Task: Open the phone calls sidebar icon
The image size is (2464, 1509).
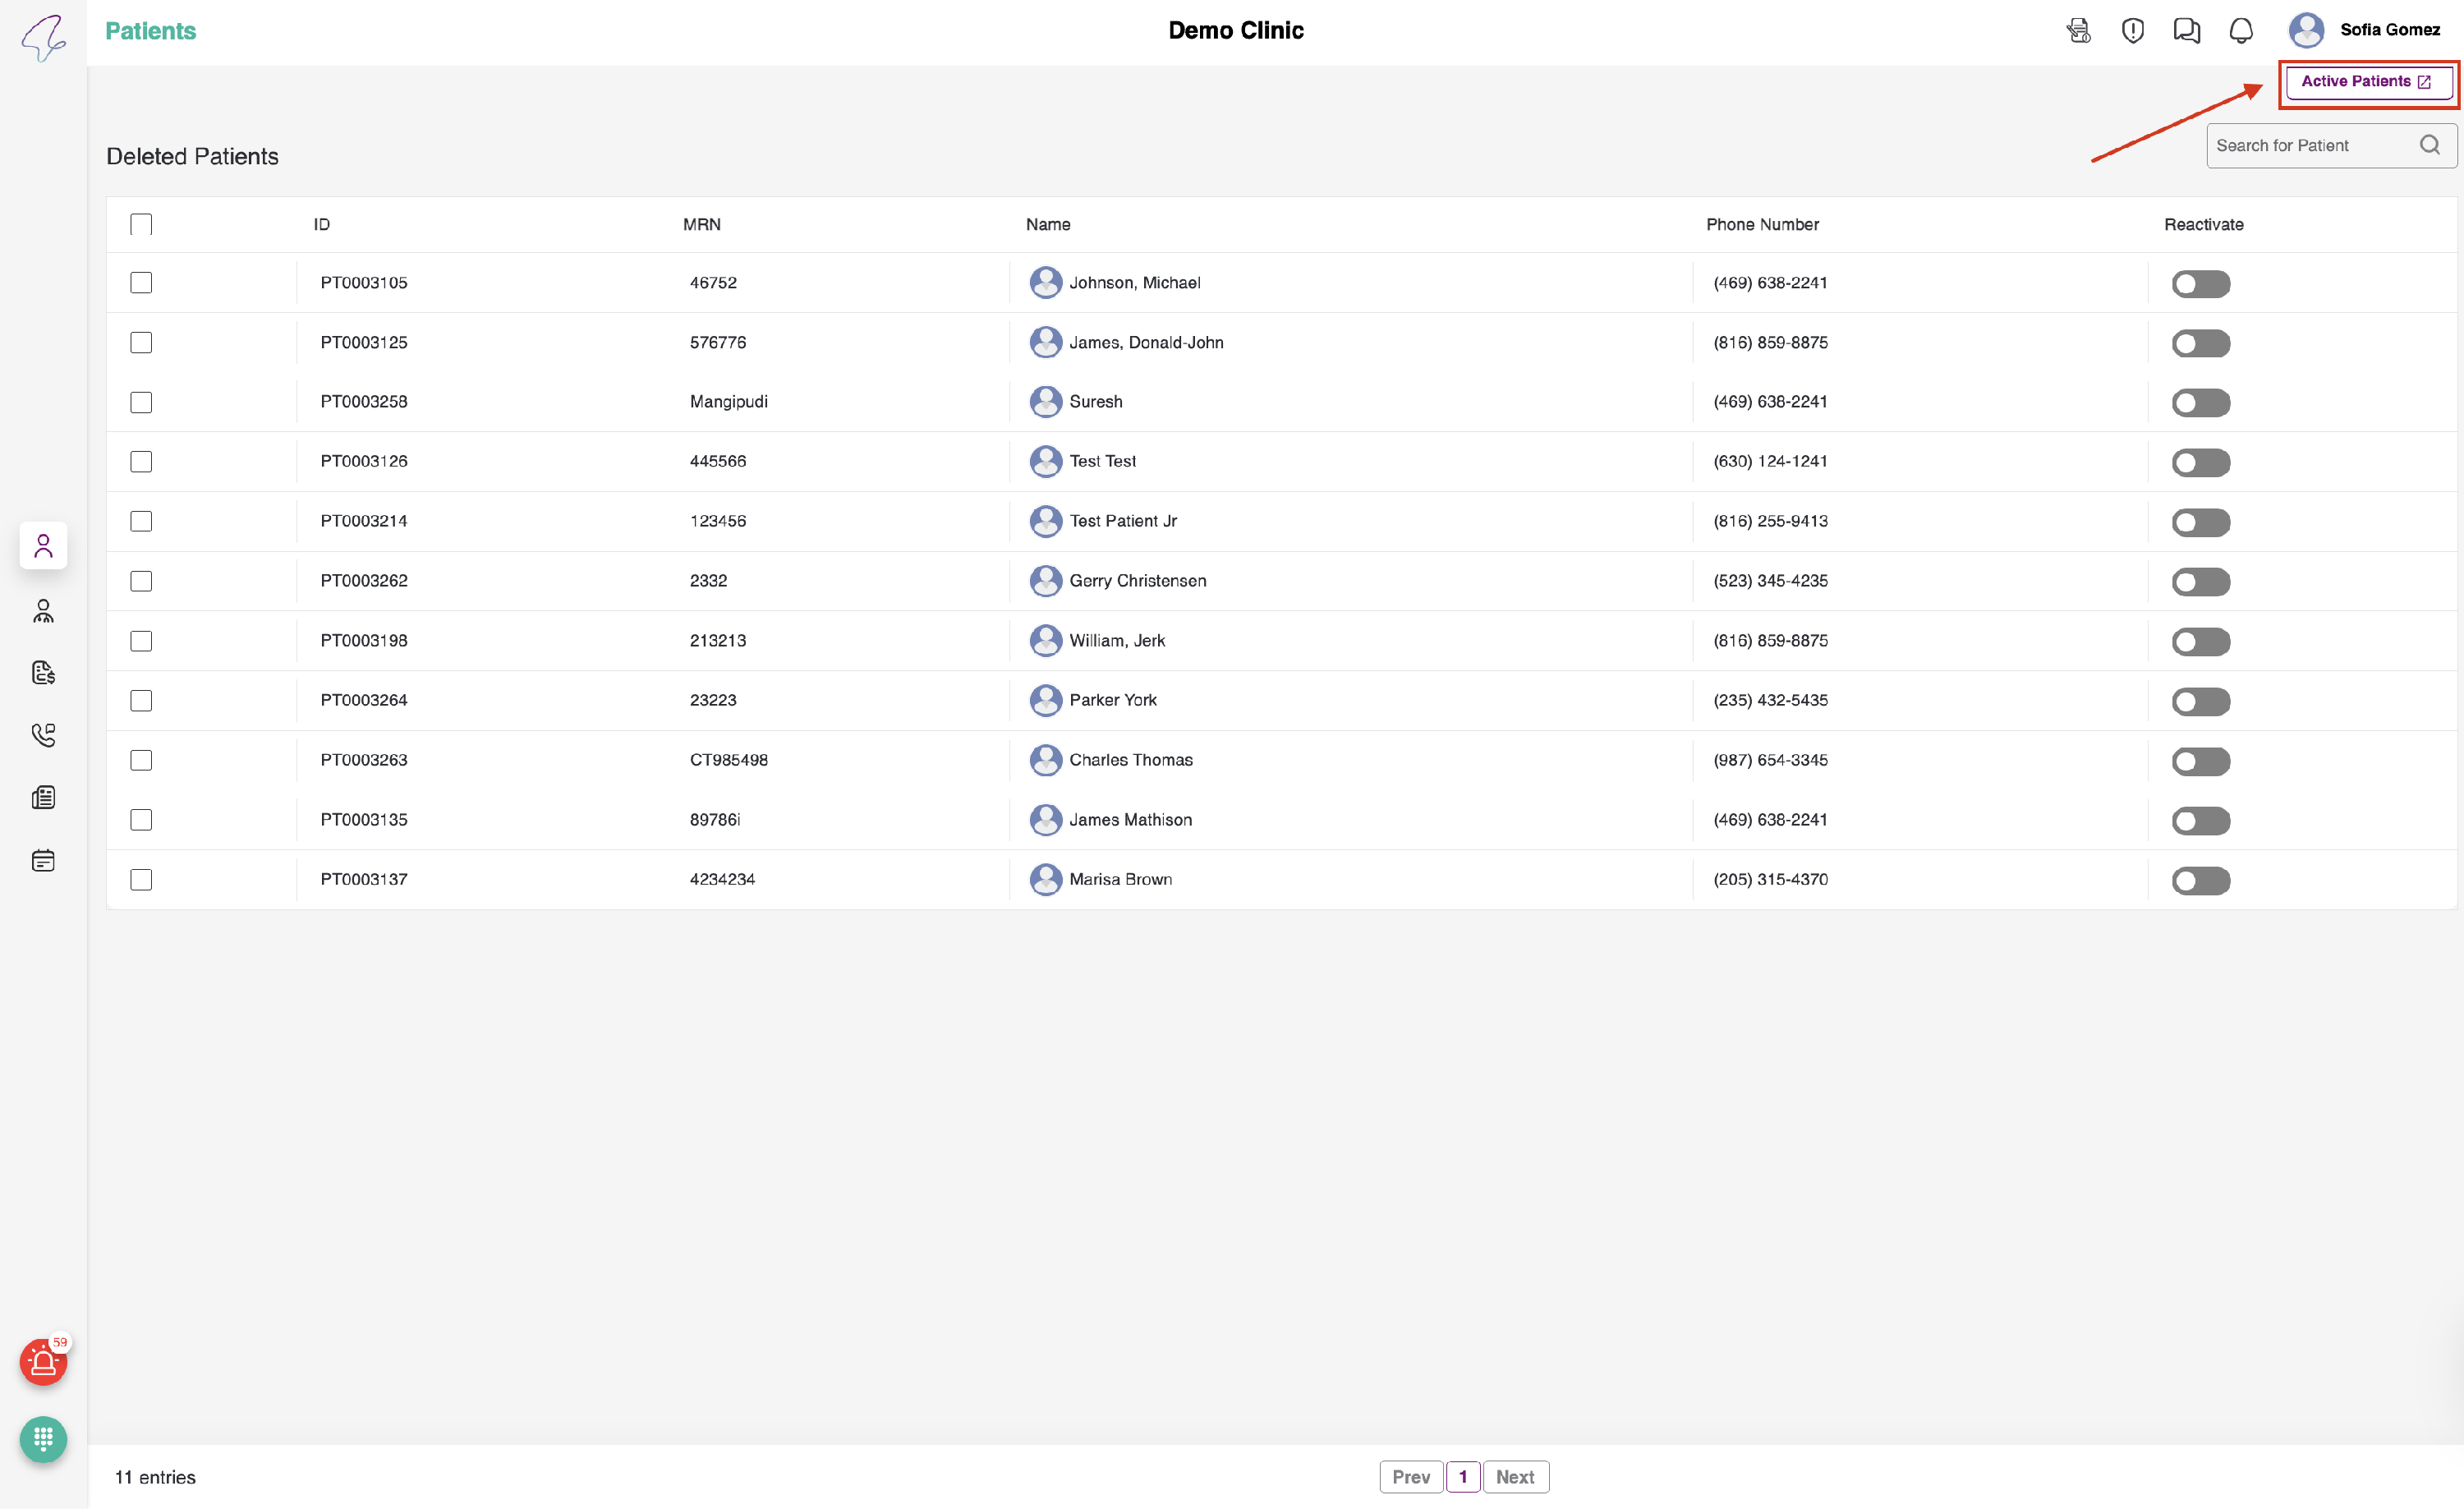Action: click(x=43, y=735)
